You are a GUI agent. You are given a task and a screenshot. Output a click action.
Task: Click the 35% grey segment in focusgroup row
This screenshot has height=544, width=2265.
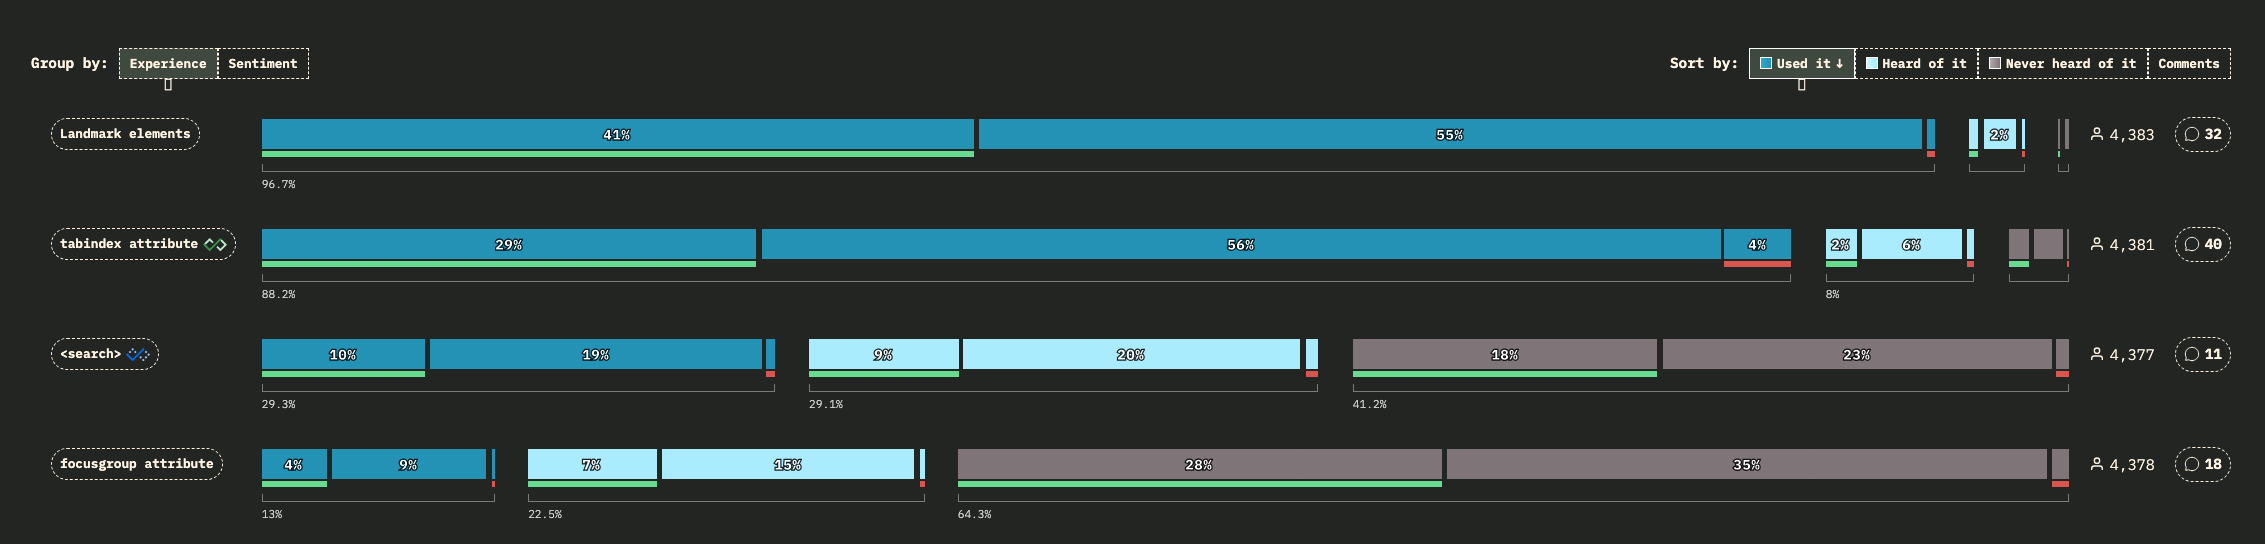pyautogui.click(x=1746, y=464)
